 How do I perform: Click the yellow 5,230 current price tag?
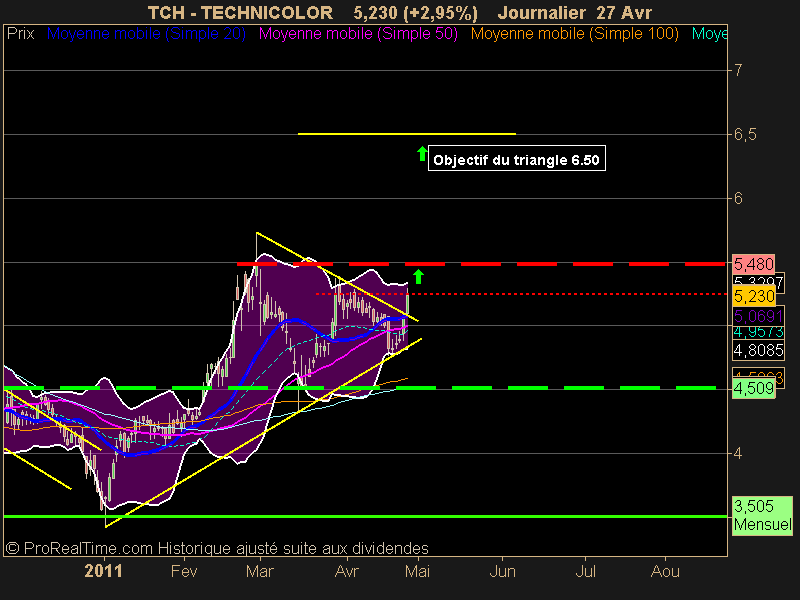(x=754, y=296)
